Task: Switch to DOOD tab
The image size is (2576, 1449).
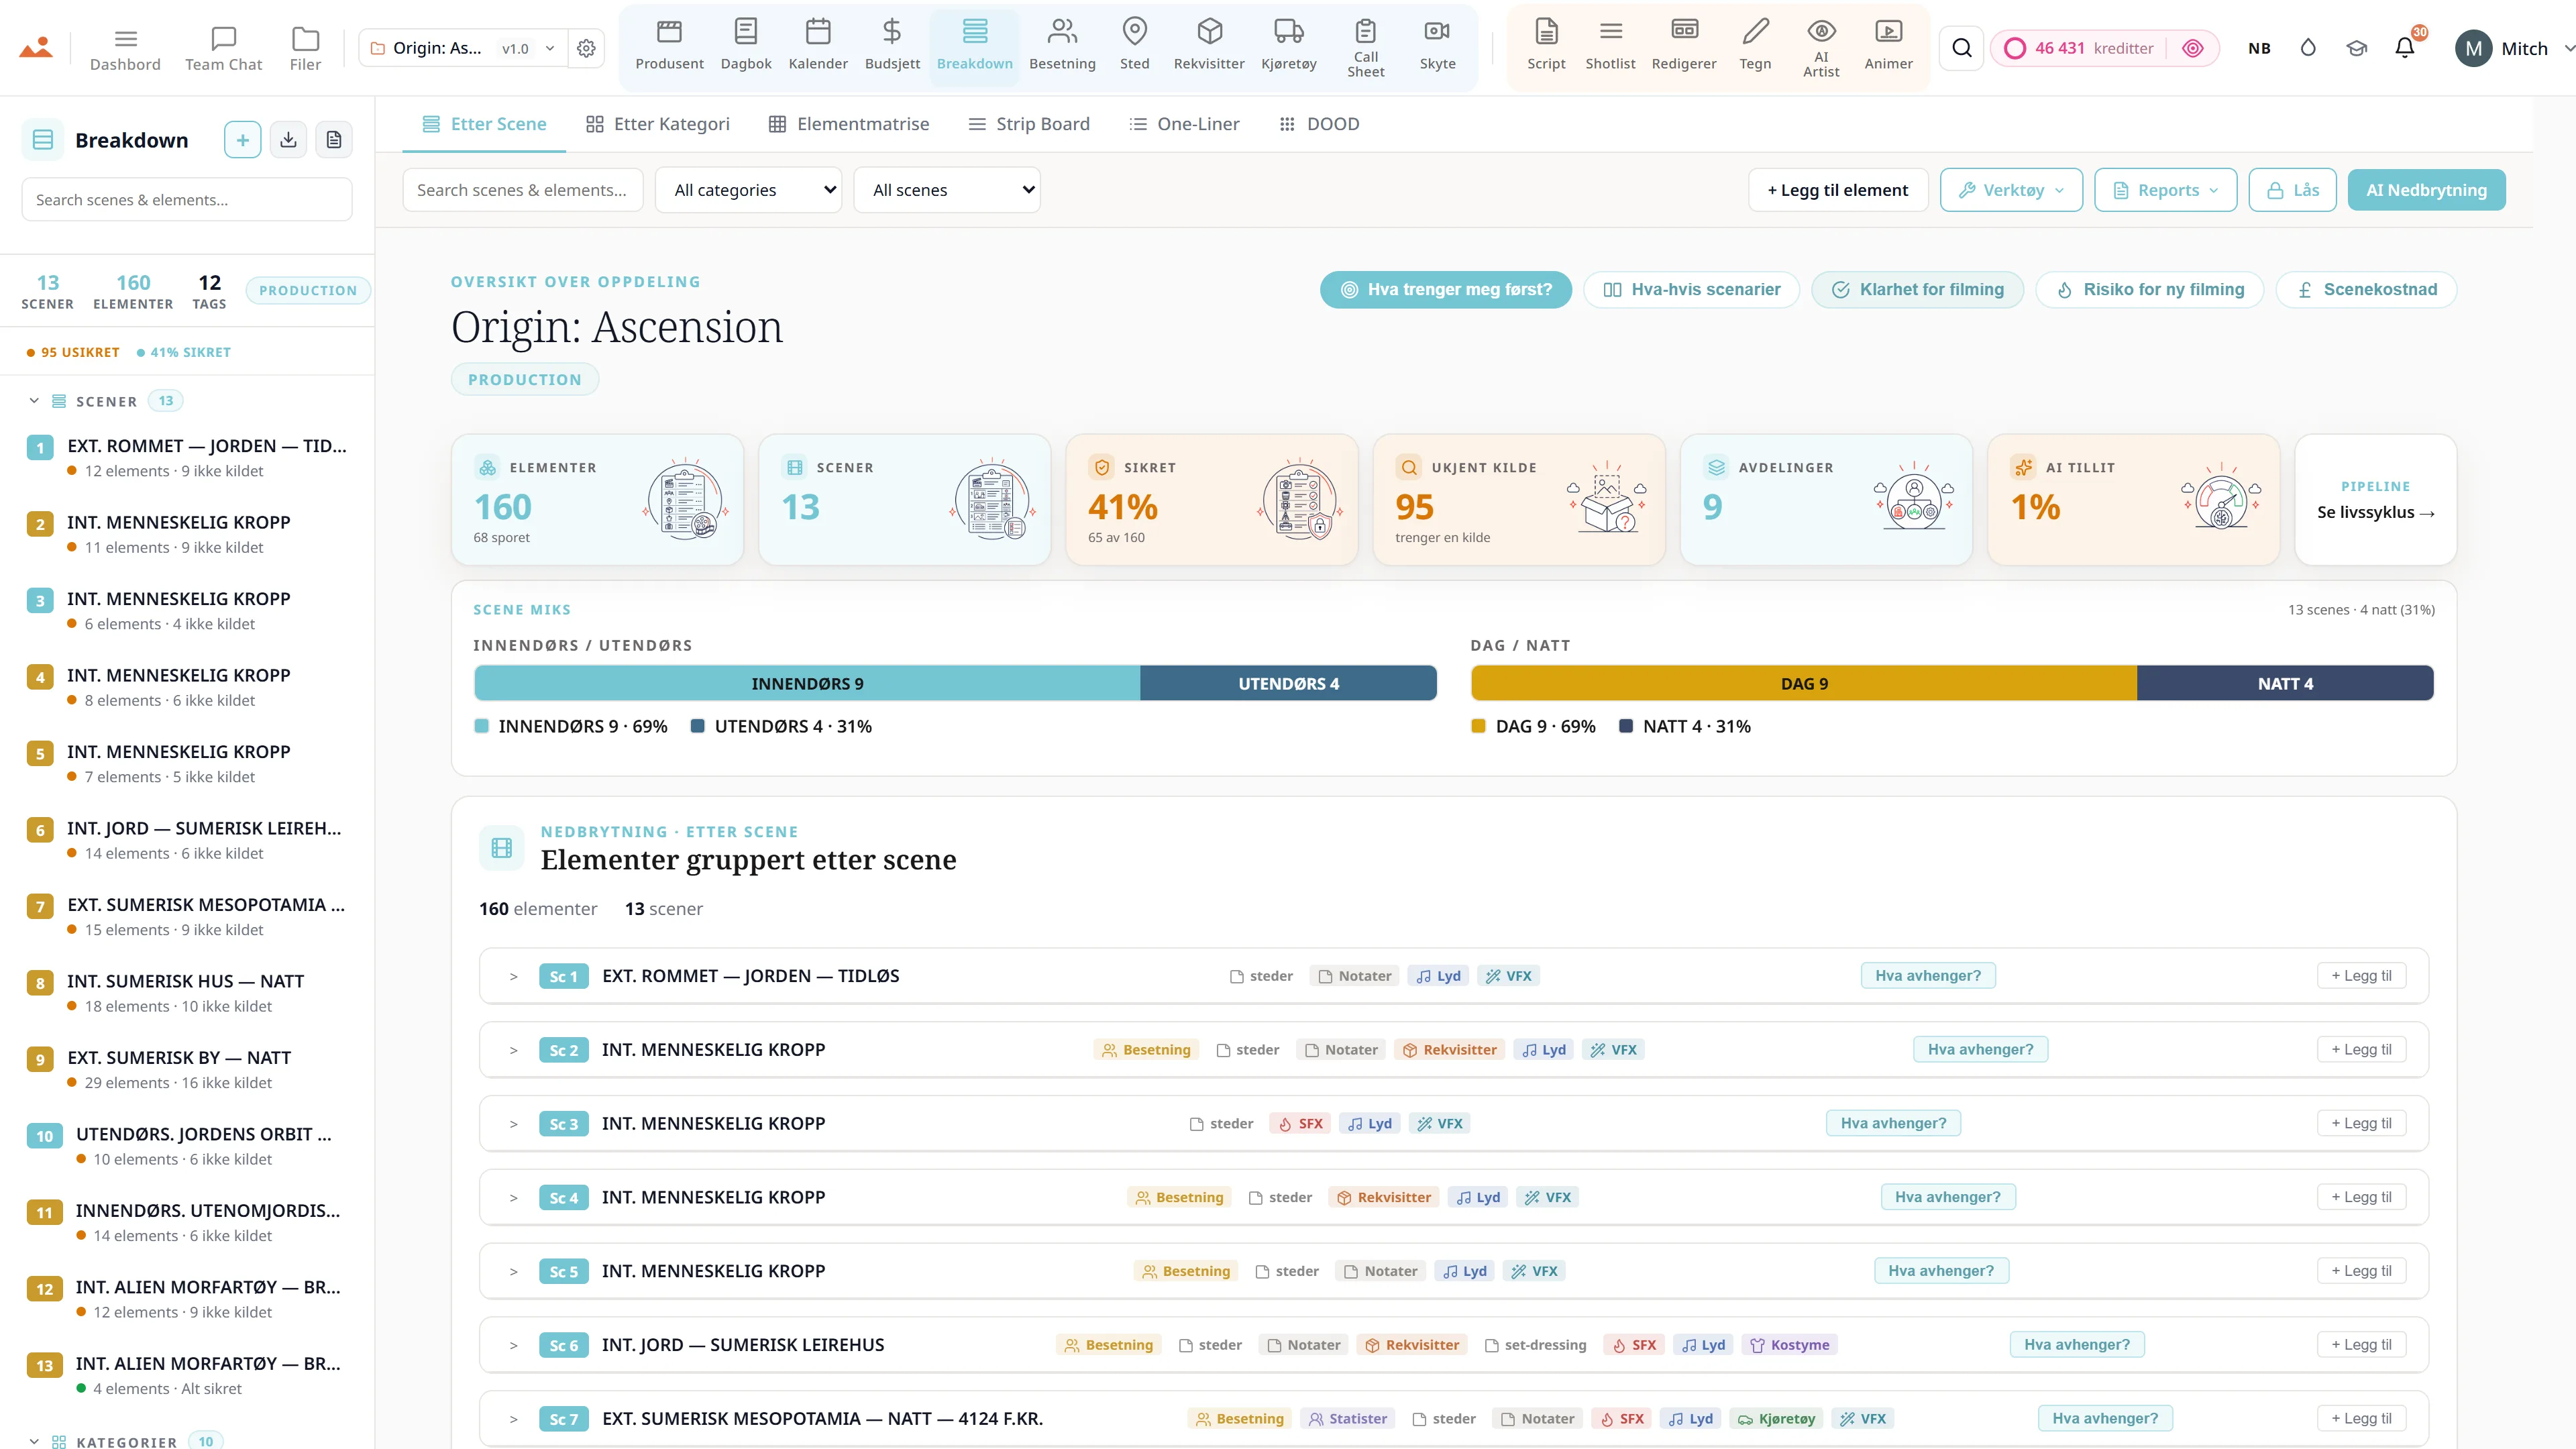Action: [1319, 124]
